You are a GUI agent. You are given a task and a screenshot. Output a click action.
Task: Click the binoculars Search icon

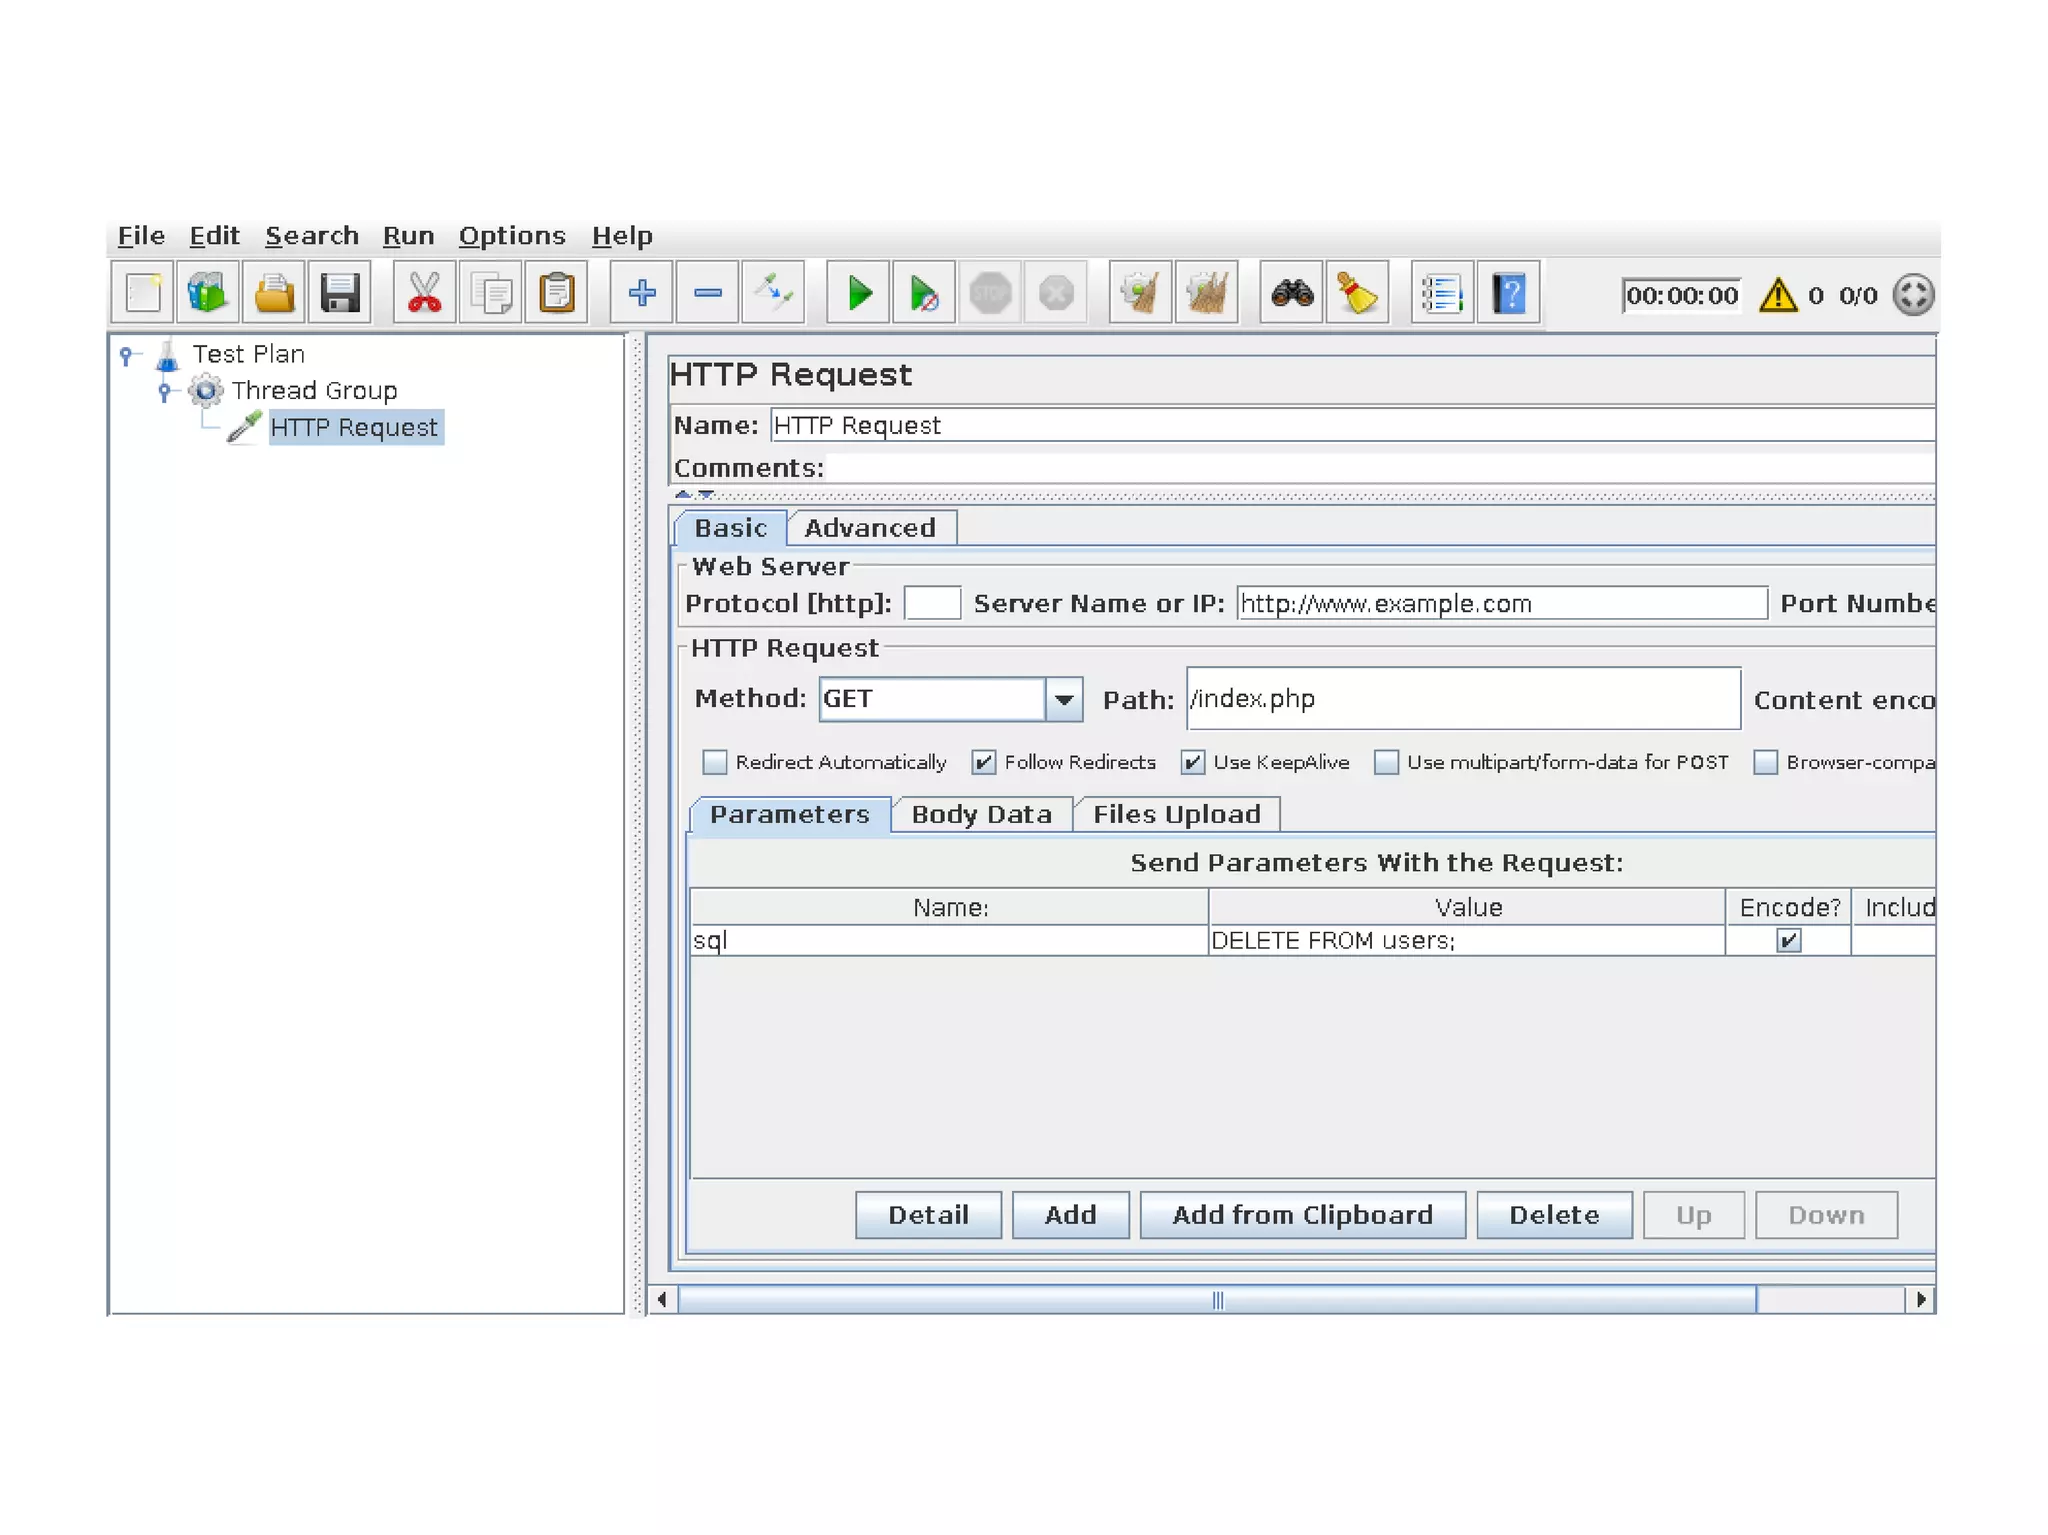[x=1291, y=294]
